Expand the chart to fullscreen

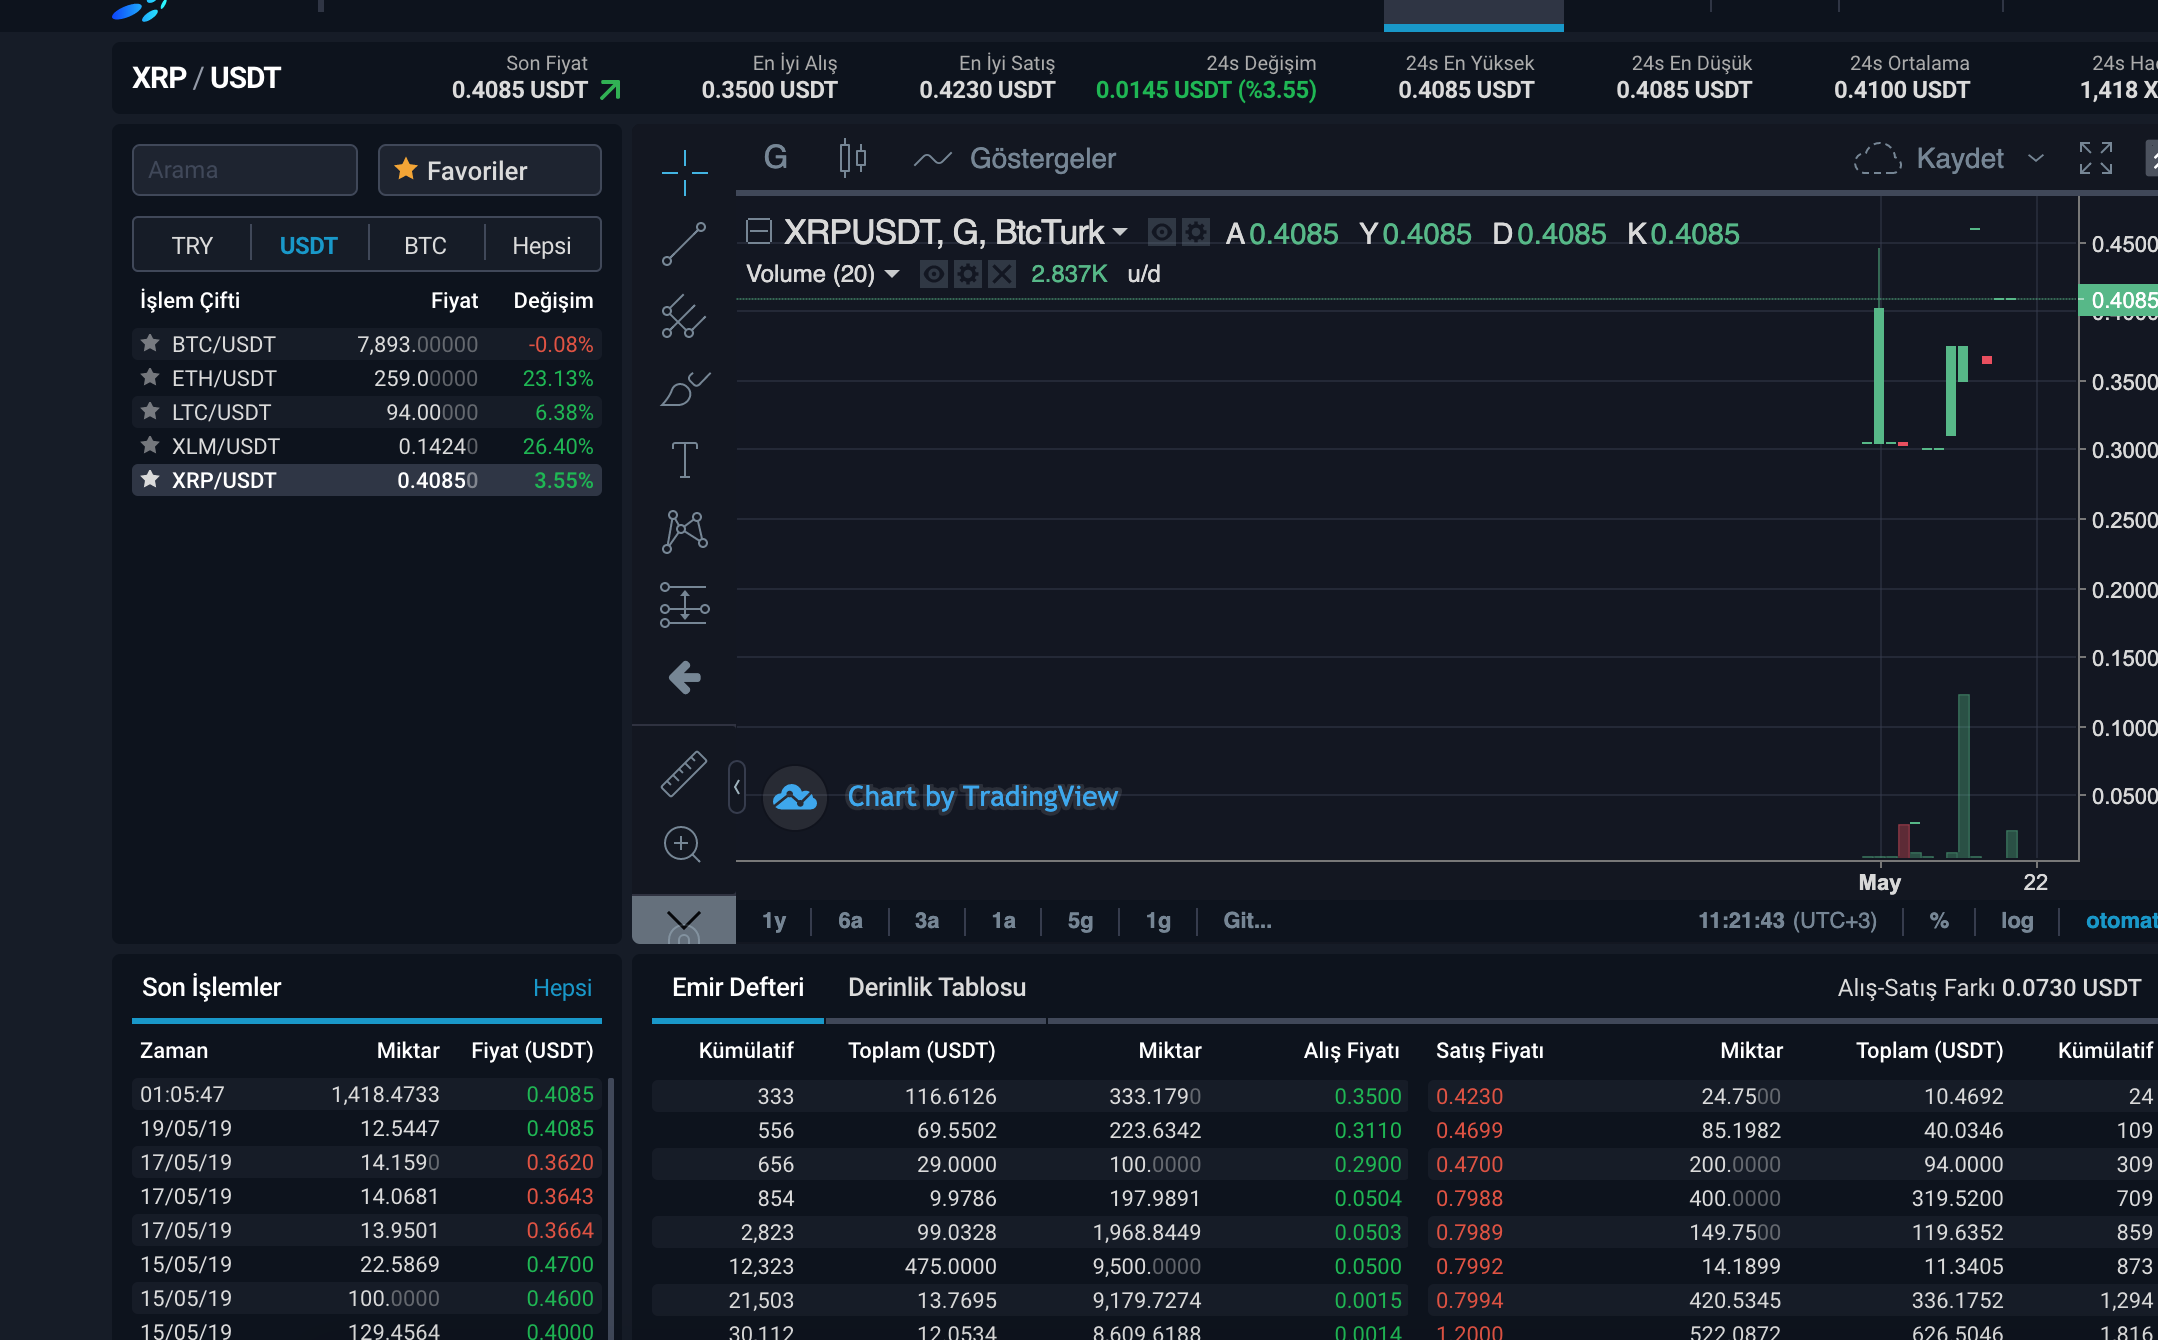tap(2097, 158)
